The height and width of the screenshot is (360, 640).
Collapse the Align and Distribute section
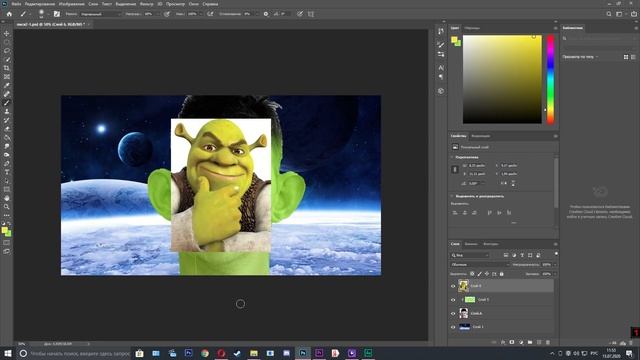click(452, 196)
